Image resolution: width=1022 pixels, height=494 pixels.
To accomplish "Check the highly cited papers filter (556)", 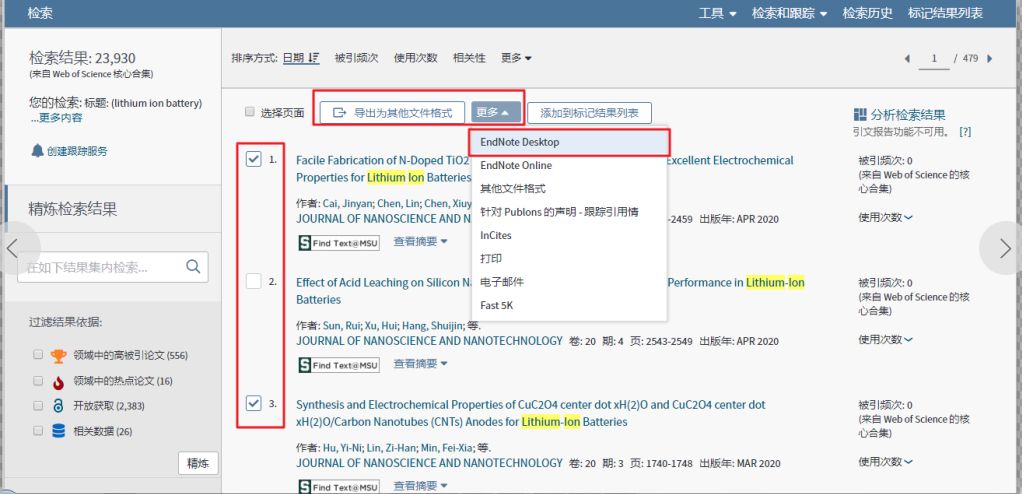I will pyautogui.click(x=38, y=355).
